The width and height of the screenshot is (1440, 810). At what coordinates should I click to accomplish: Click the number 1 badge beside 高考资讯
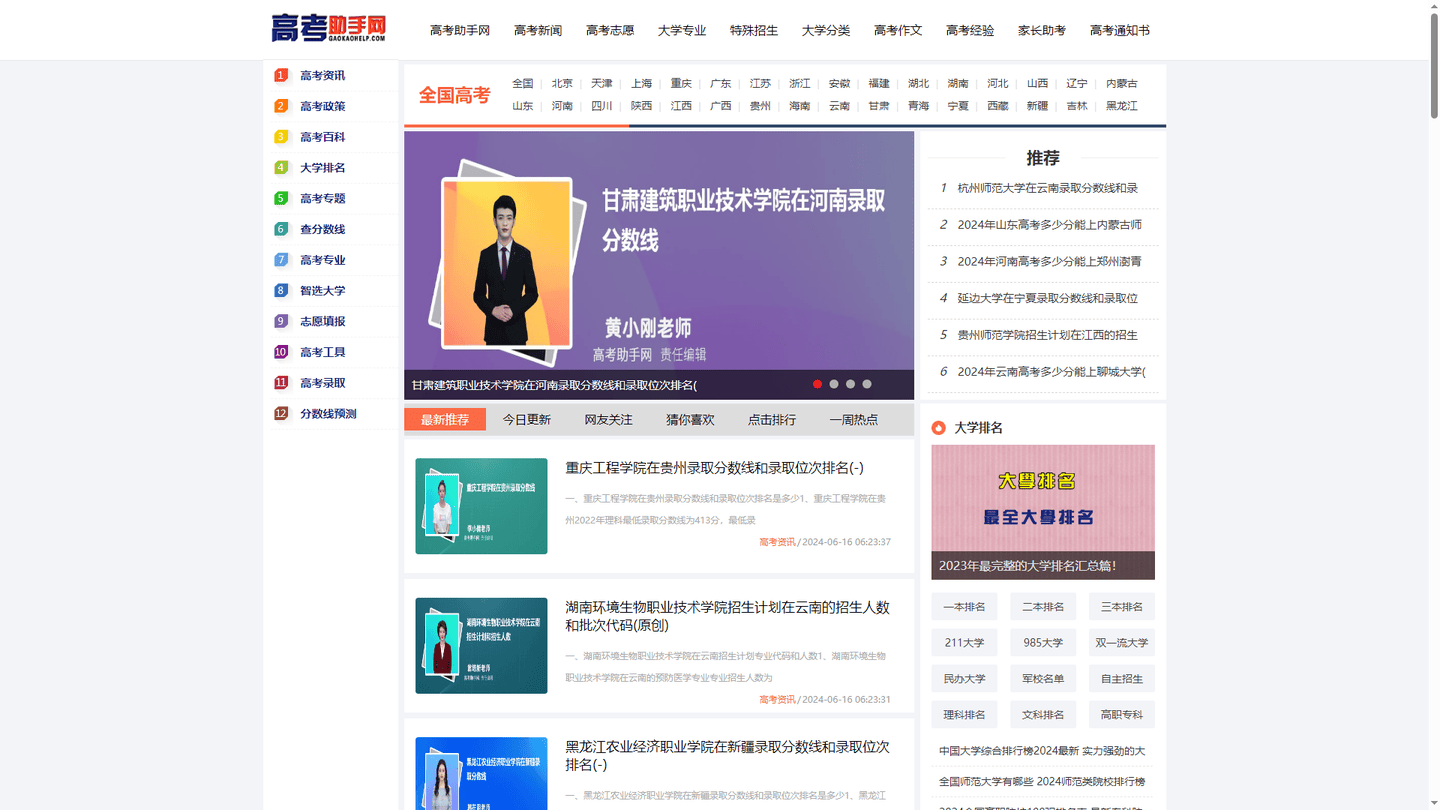[281, 75]
